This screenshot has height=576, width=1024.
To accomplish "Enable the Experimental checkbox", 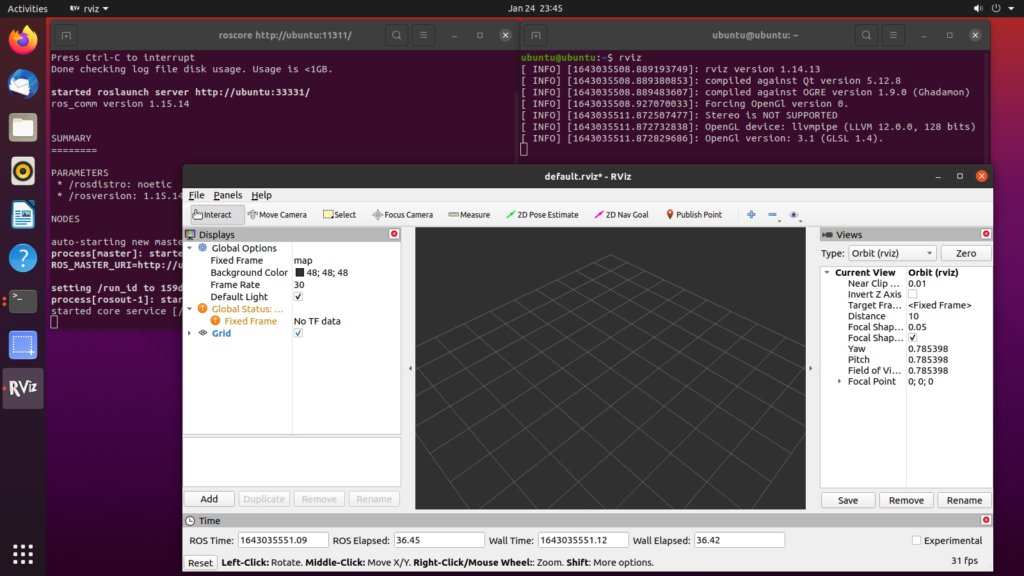I will (916, 541).
